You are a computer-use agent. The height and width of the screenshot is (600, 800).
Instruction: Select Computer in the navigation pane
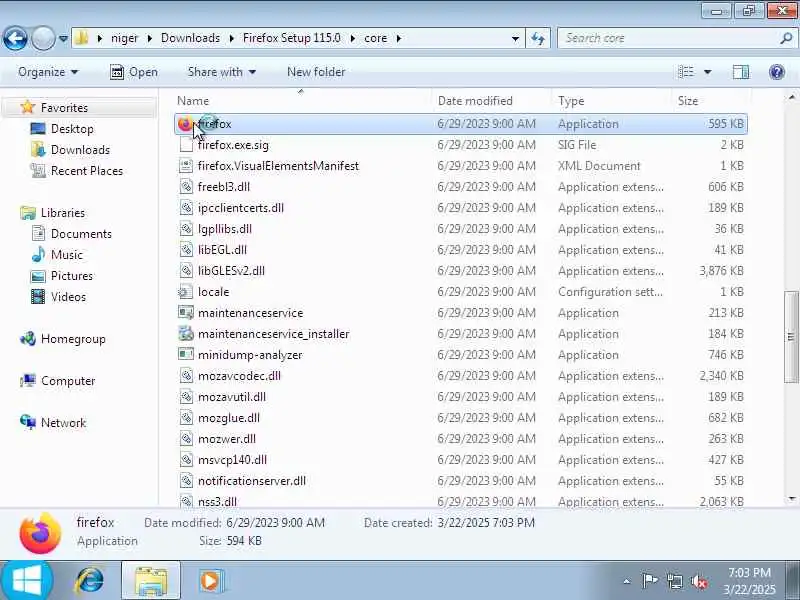pos(68,381)
